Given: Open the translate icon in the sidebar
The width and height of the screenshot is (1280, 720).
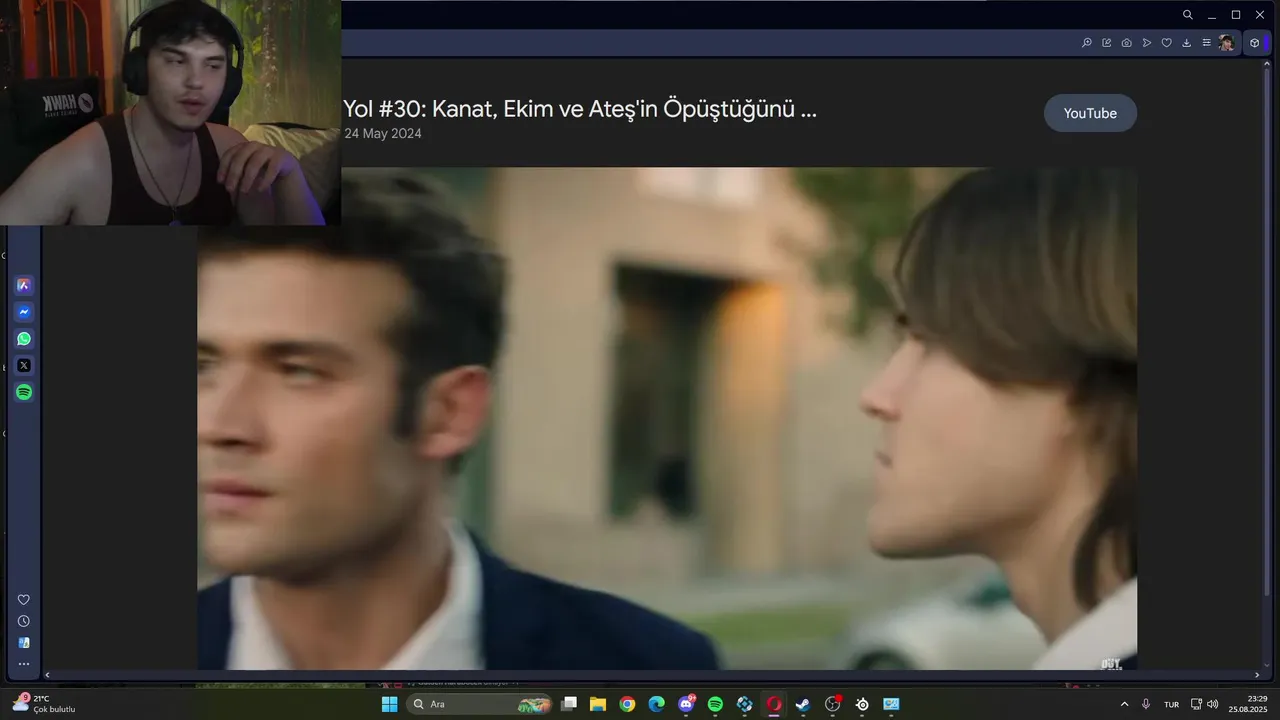Looking at the screenshot, I should point(24,643).
